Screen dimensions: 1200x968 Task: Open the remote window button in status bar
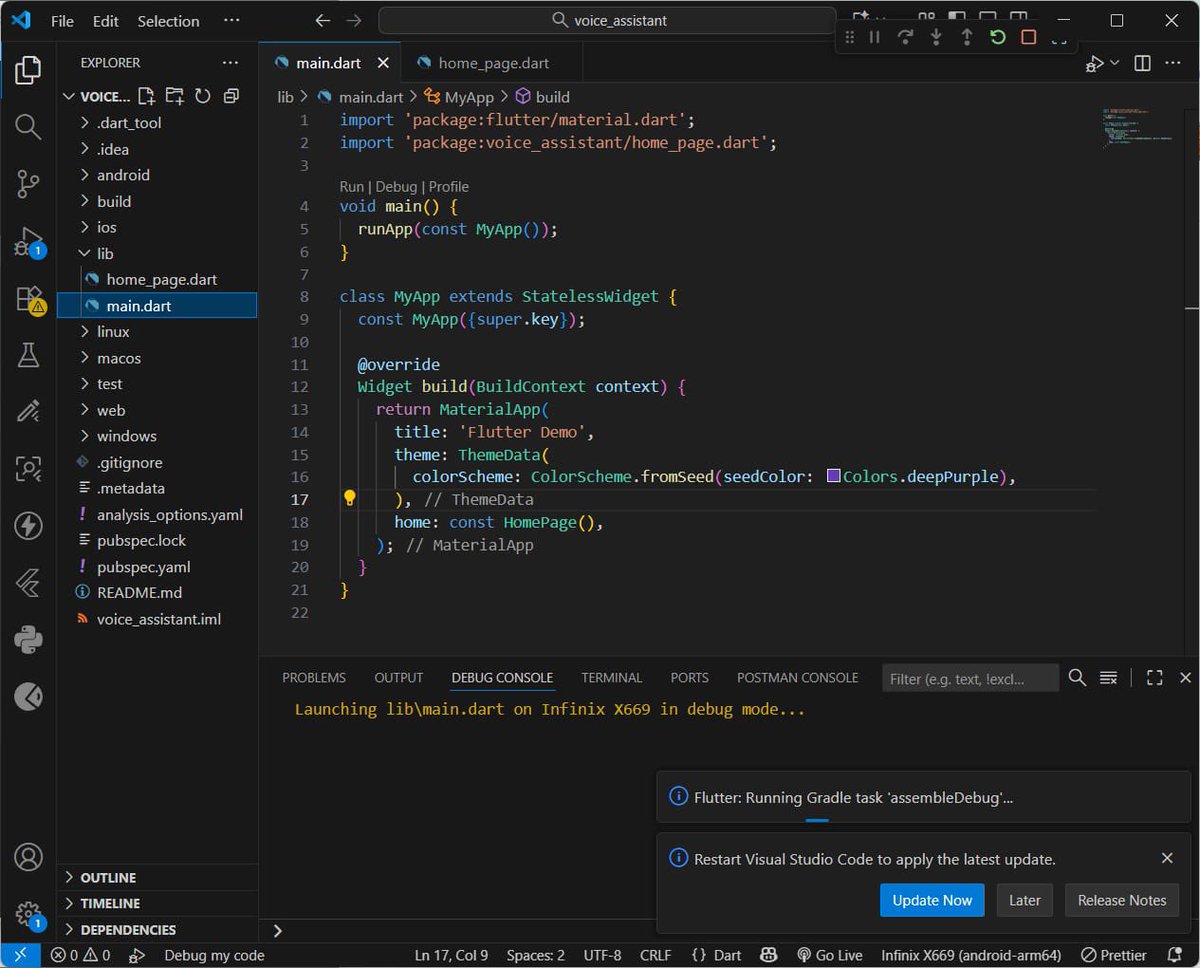click(x=20, y=955)
